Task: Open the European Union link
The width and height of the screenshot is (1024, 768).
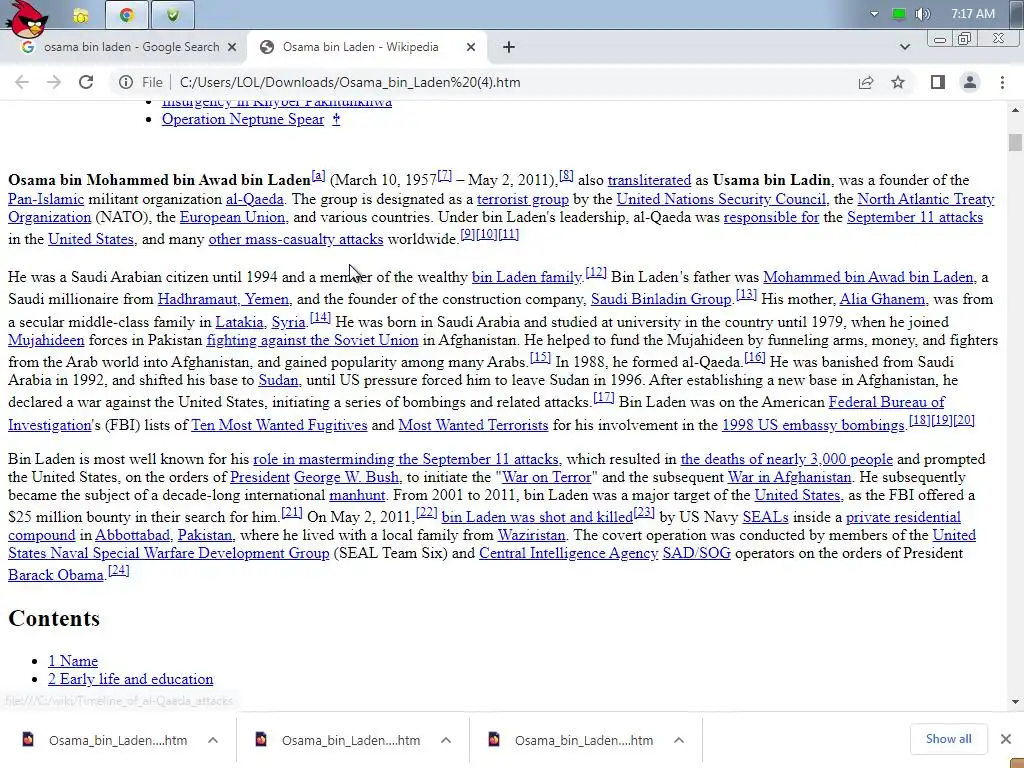Action: [x=232, y=217]
